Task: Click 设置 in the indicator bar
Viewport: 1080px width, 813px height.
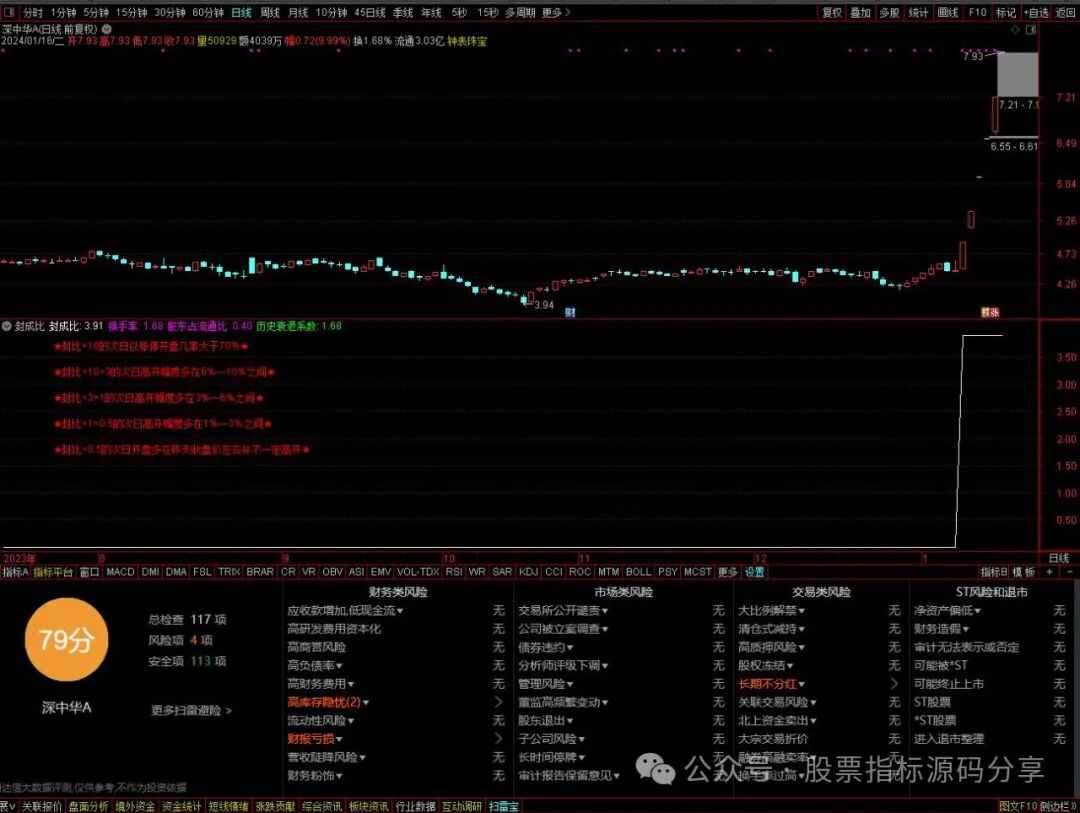Action: point(755,572)
